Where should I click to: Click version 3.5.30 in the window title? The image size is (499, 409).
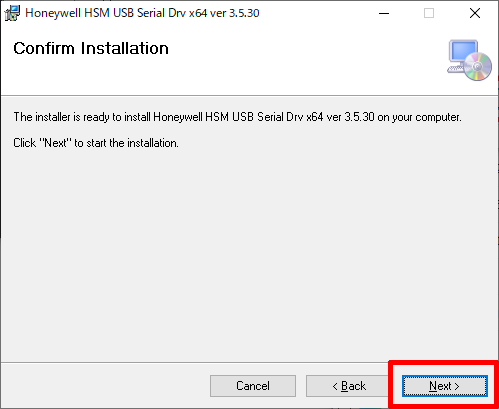[x=244, y=13]
